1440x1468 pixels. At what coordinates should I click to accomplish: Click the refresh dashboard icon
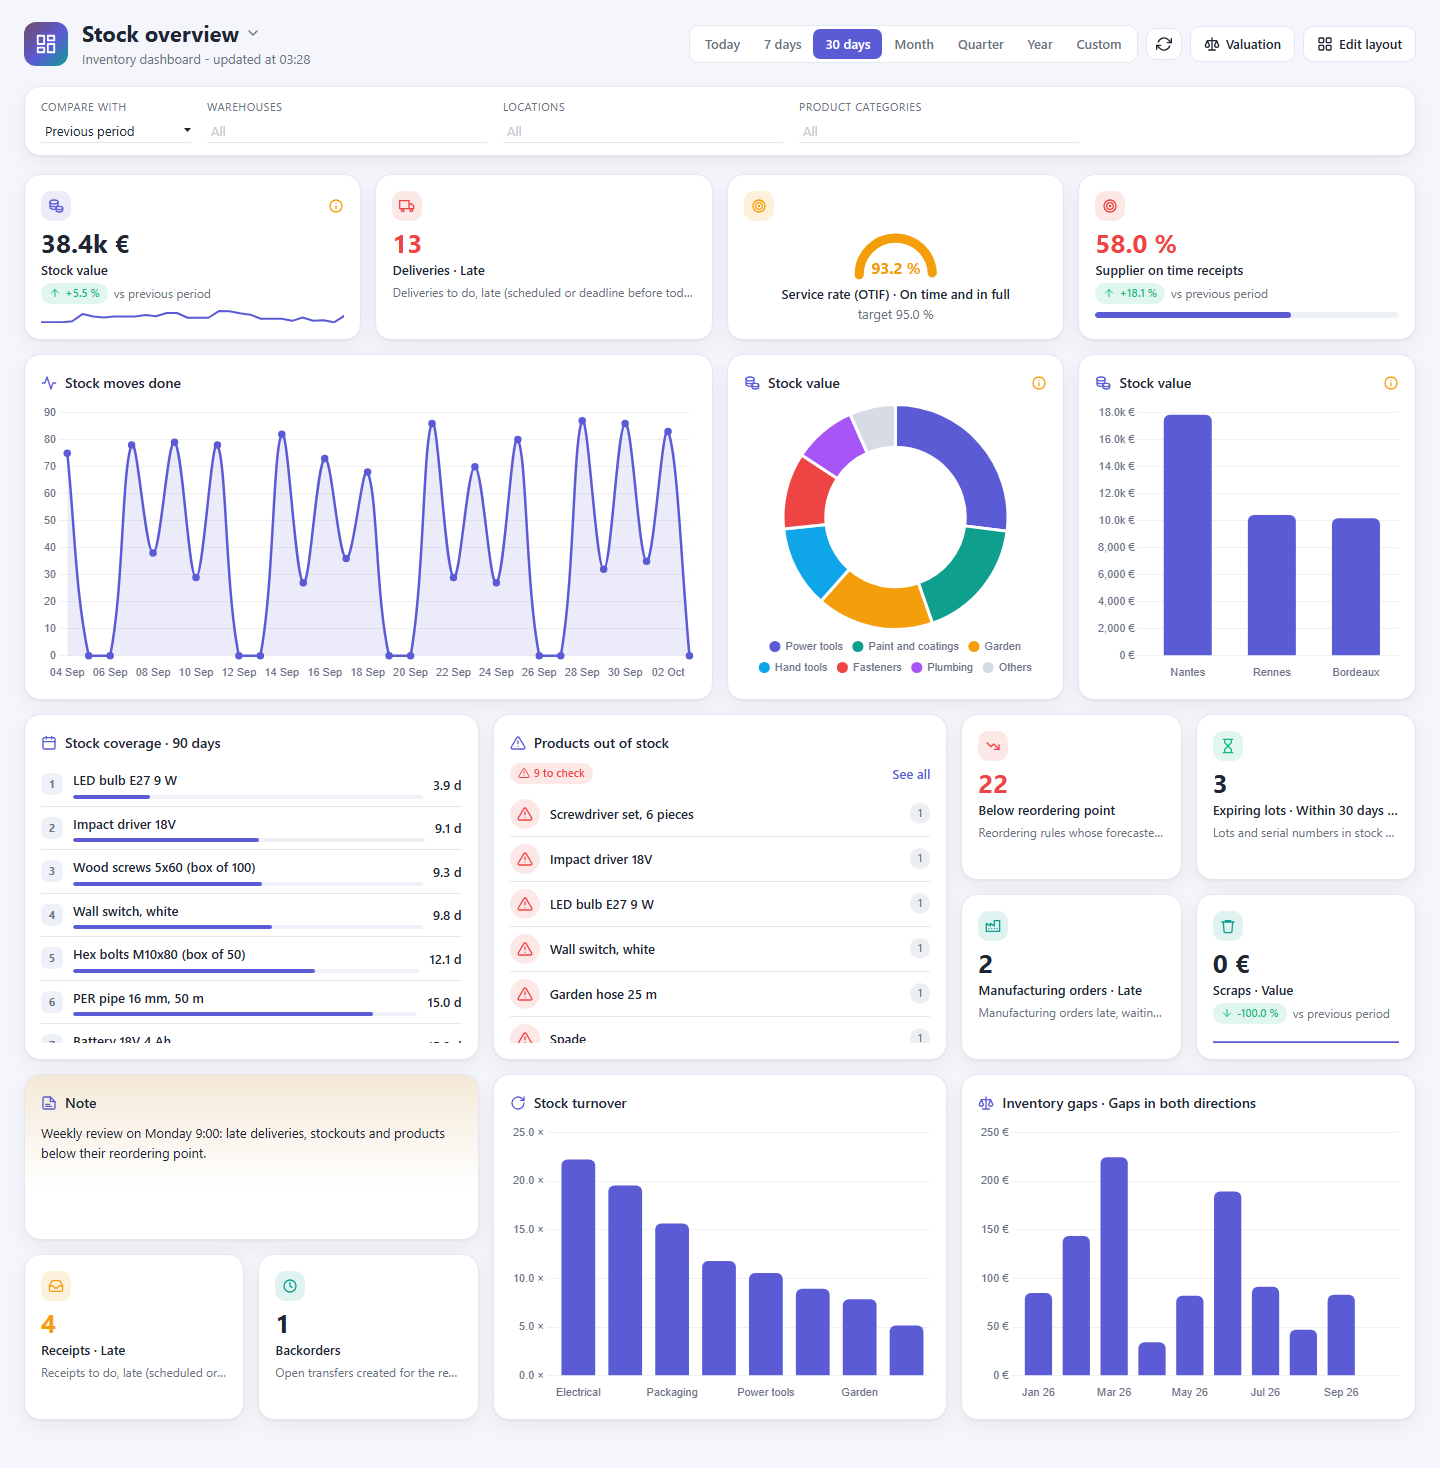[1164, 44]
